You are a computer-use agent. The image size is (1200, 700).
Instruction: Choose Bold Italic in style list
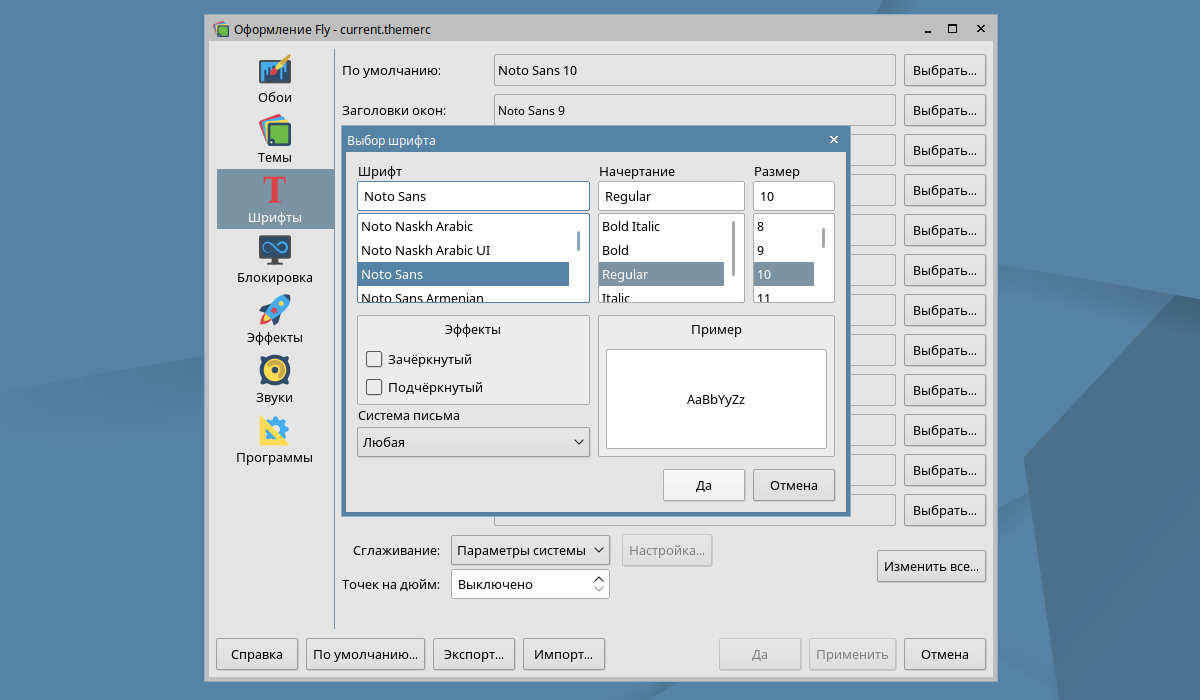[631, 226]
